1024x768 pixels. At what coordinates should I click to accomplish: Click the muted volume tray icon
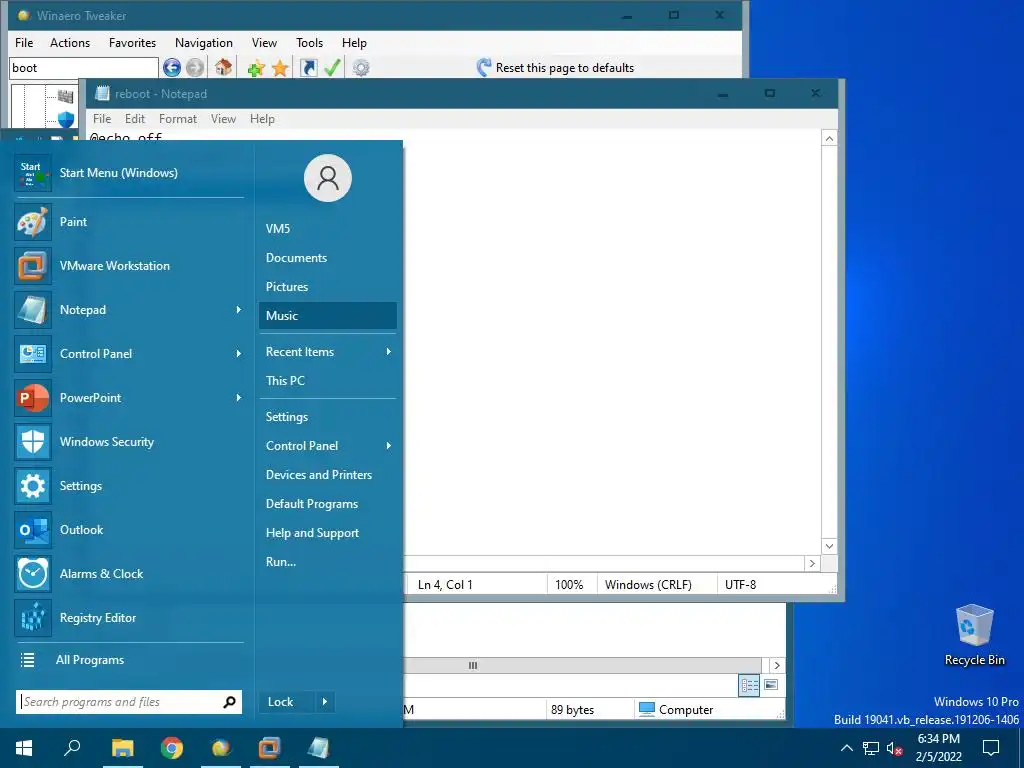(894, 748)
